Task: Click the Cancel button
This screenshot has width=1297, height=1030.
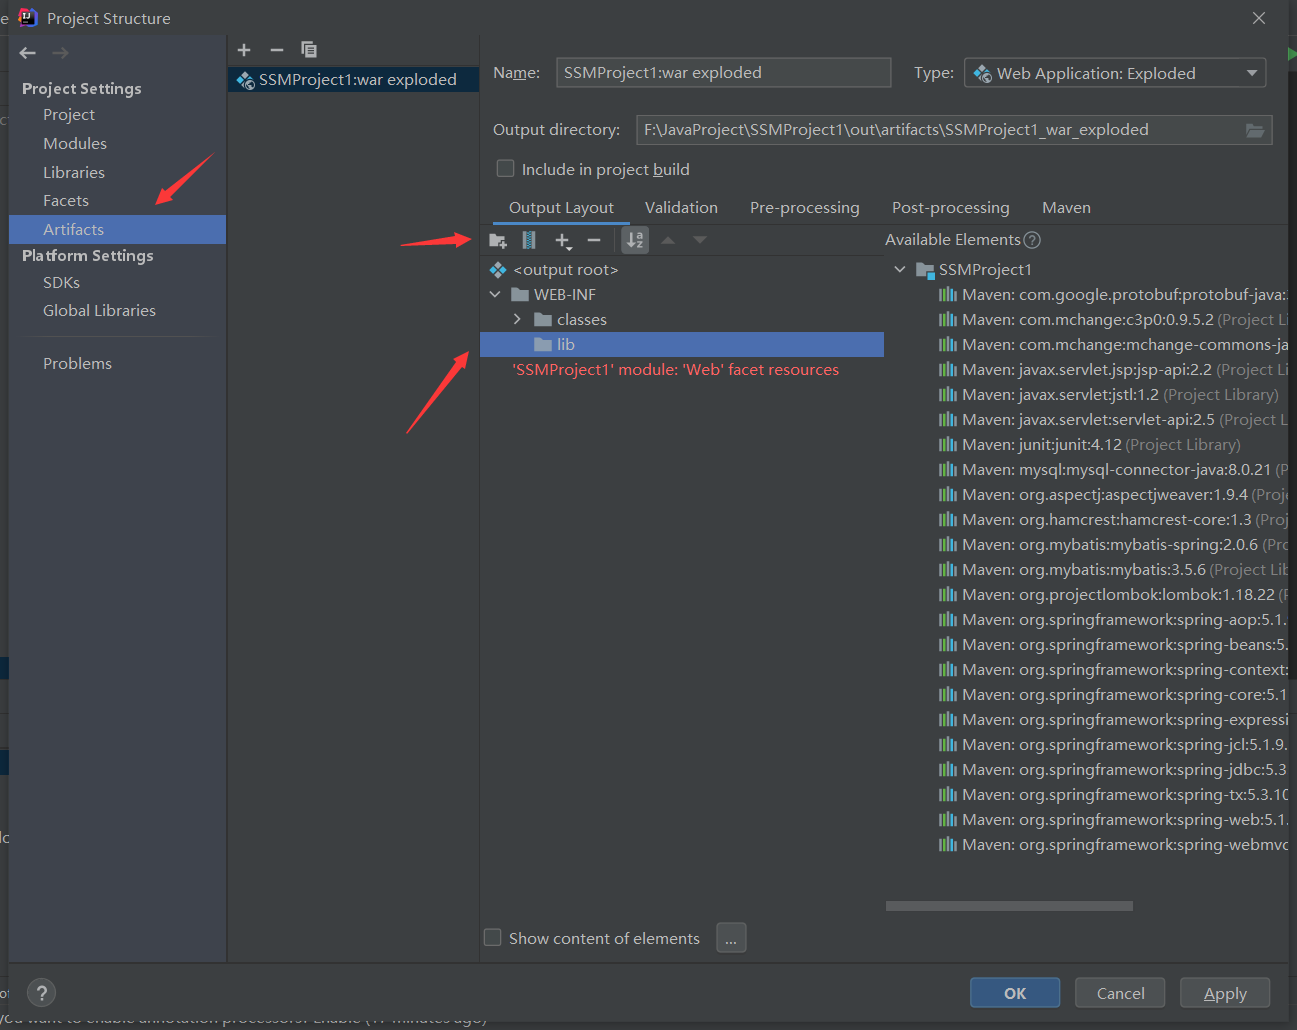Action: (1120, 993)
